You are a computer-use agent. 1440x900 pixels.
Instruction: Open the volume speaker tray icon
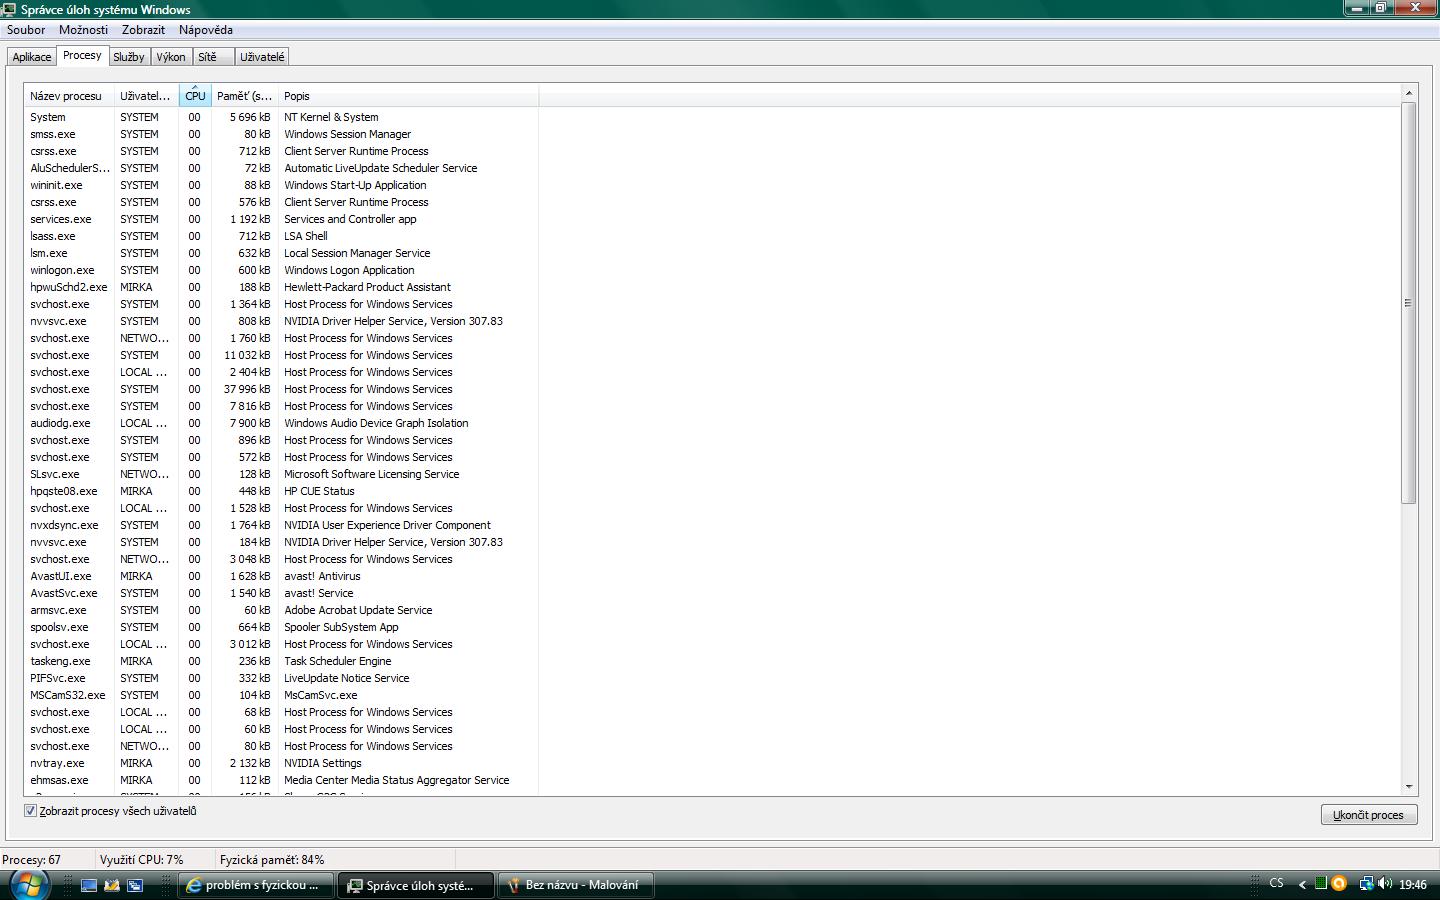click(x=1385, y=884)
